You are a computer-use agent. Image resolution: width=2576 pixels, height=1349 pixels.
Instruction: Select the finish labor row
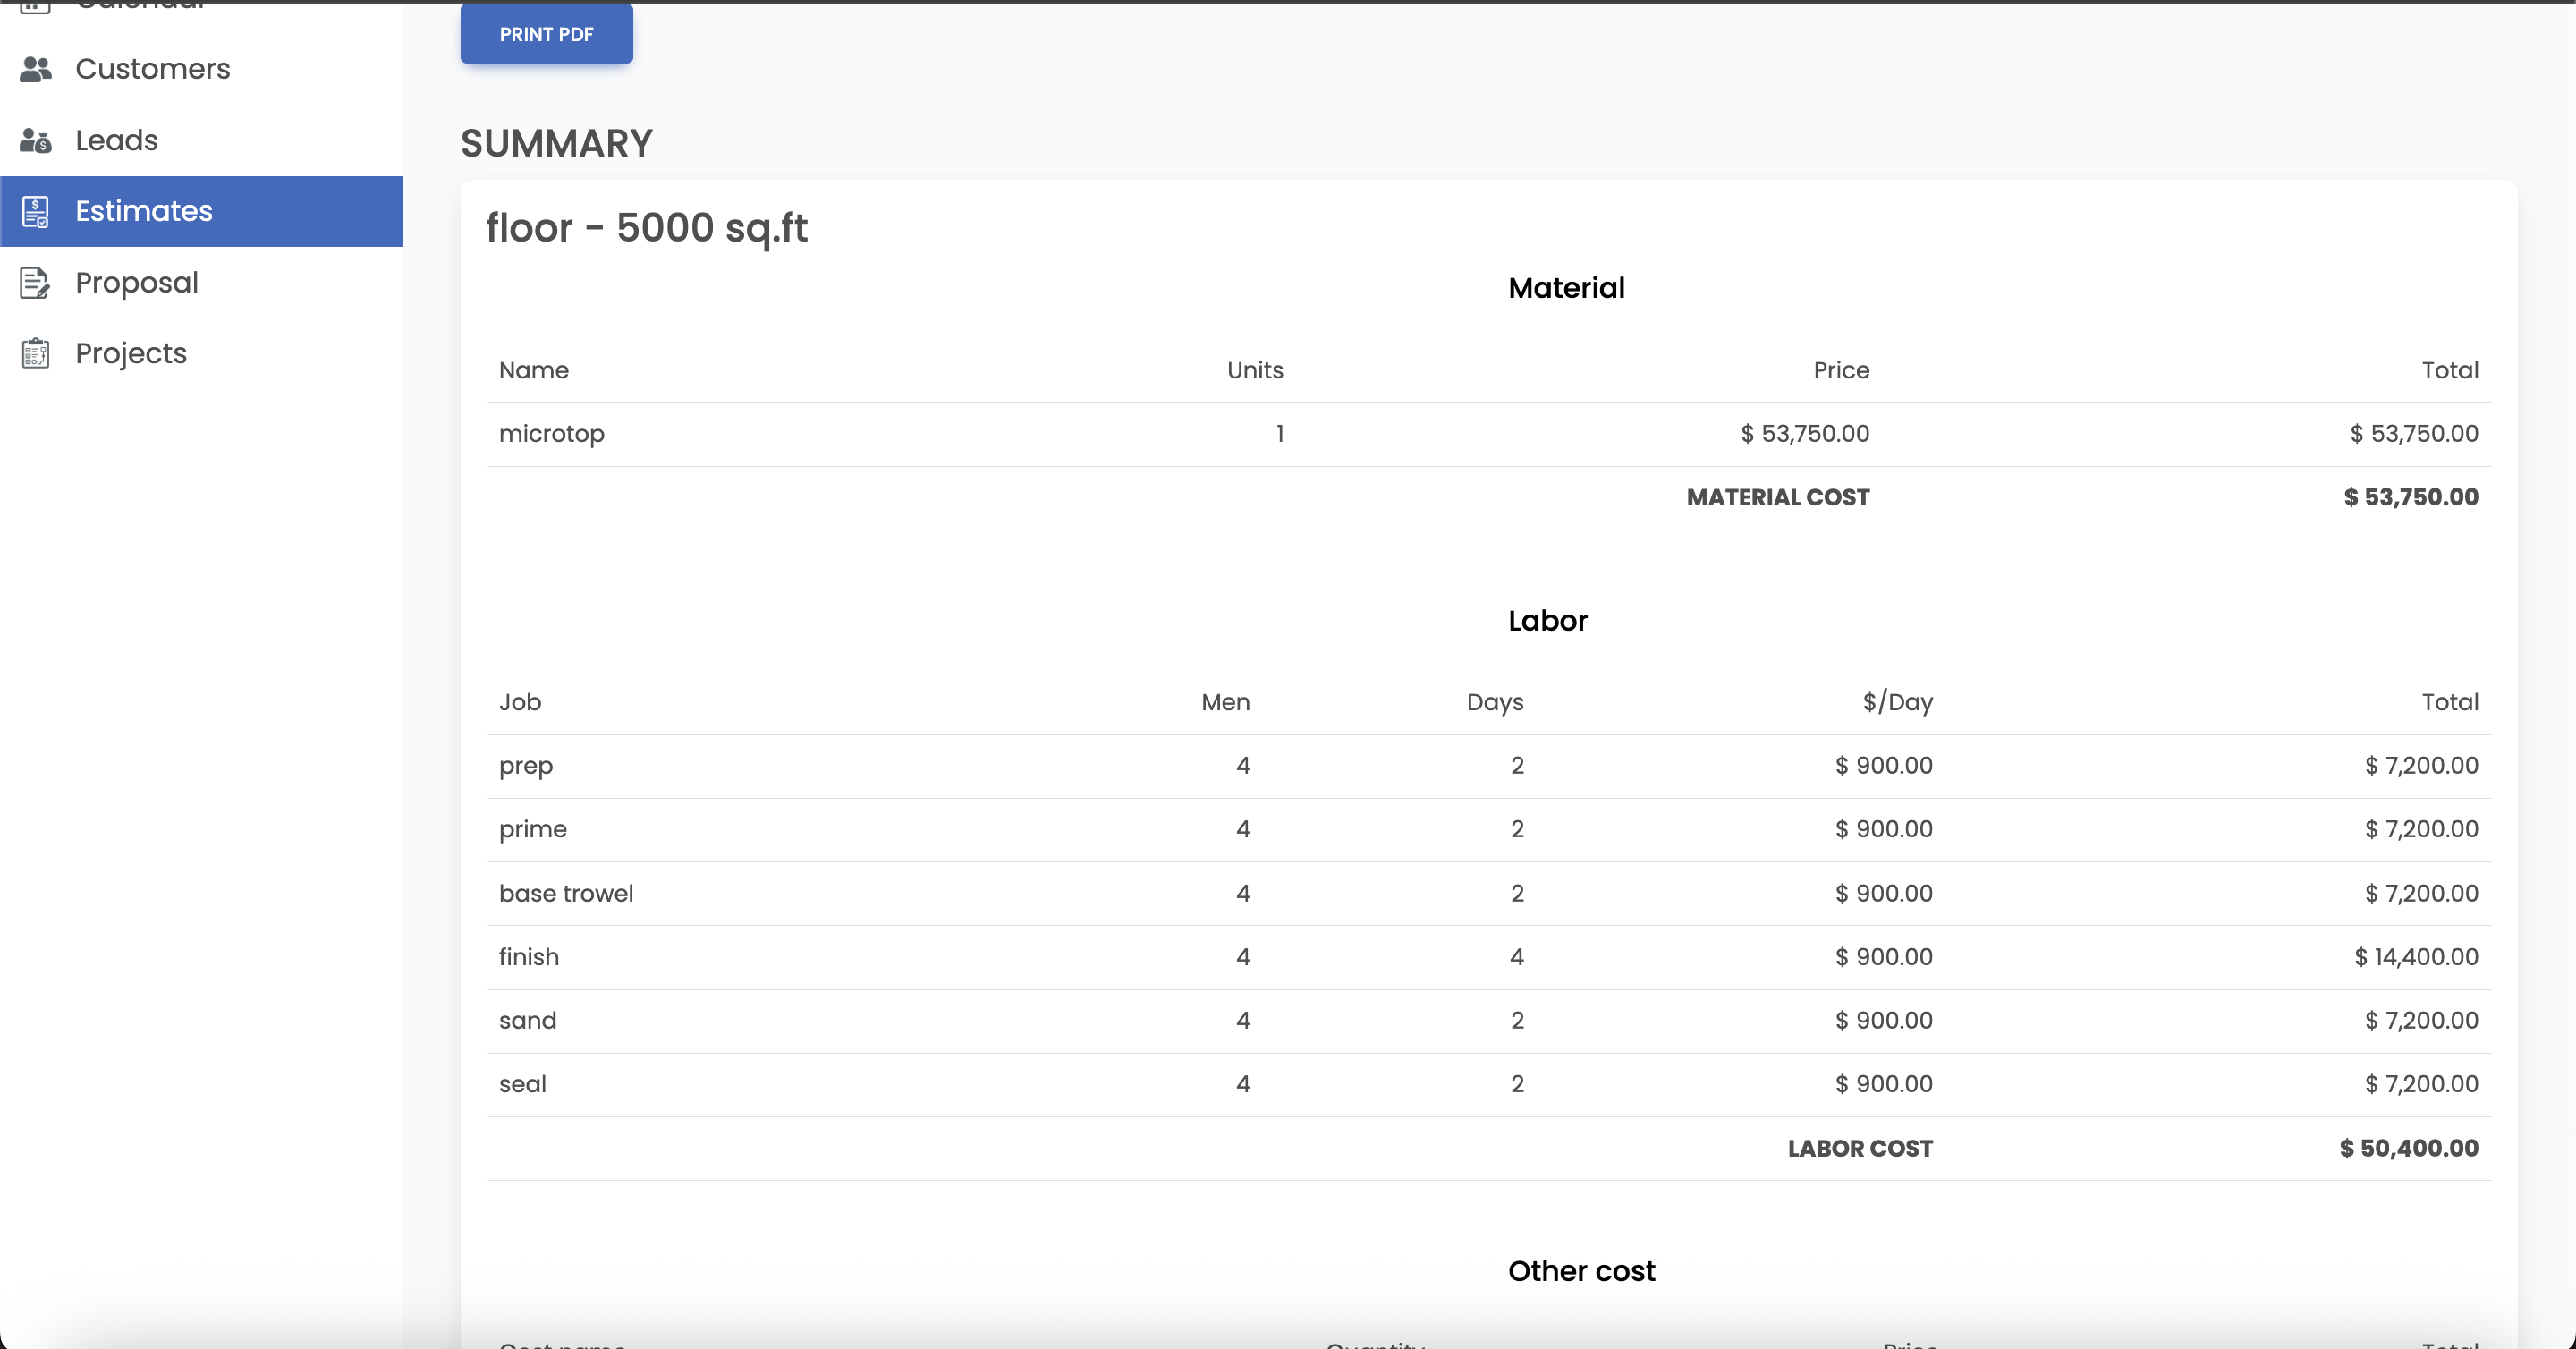(x=529, y=956)
